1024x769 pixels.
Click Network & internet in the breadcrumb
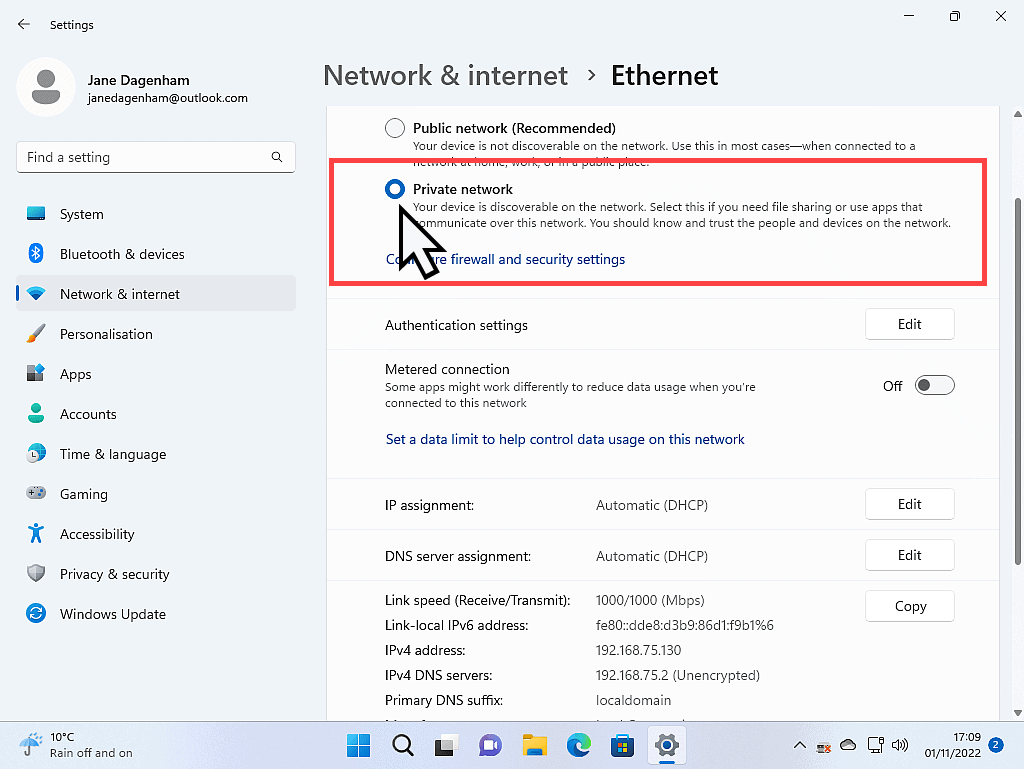click(x=445, y=75)
